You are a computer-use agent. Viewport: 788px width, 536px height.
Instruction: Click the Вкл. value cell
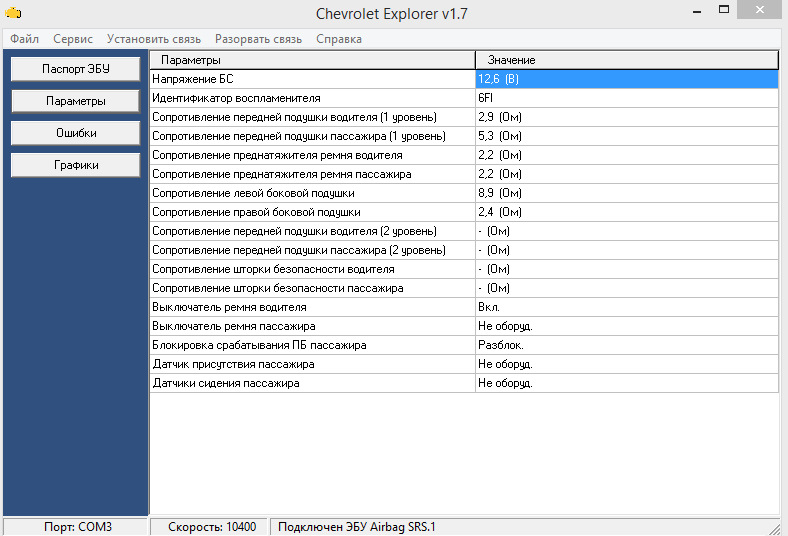pyautogui.click(x=627, y=308)
